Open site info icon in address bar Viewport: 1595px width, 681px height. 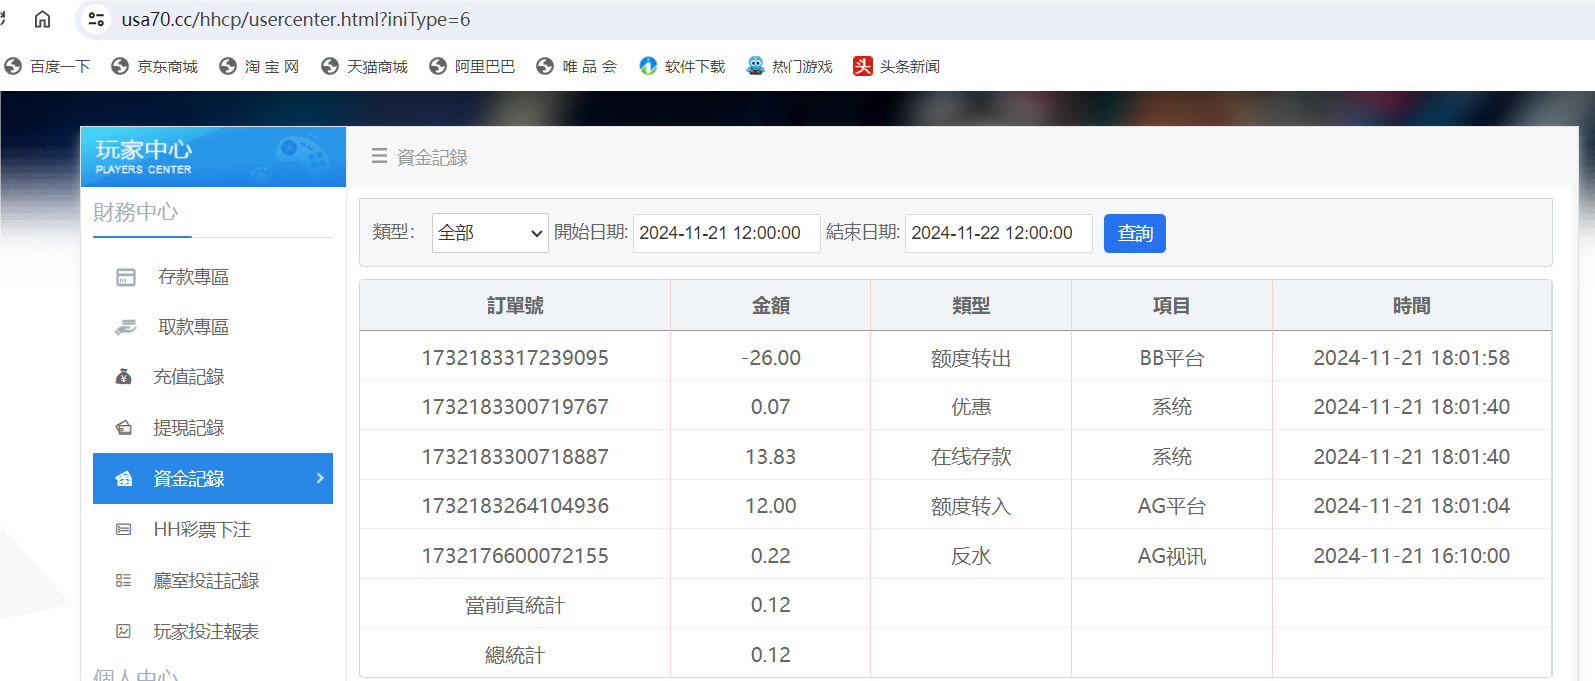tap(96, 19)
